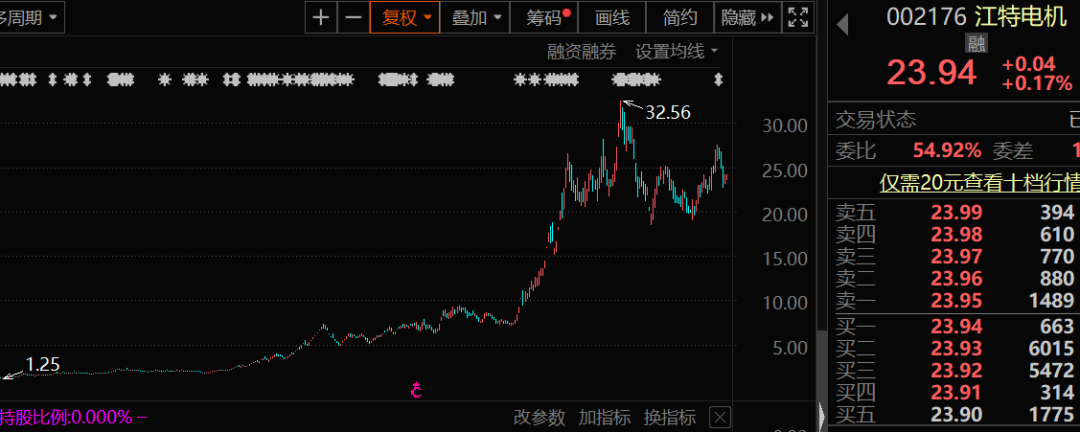Click the 融资融券 margin trading tab
The height and width of the screenshot is (432, 1080).
[581, 51]
